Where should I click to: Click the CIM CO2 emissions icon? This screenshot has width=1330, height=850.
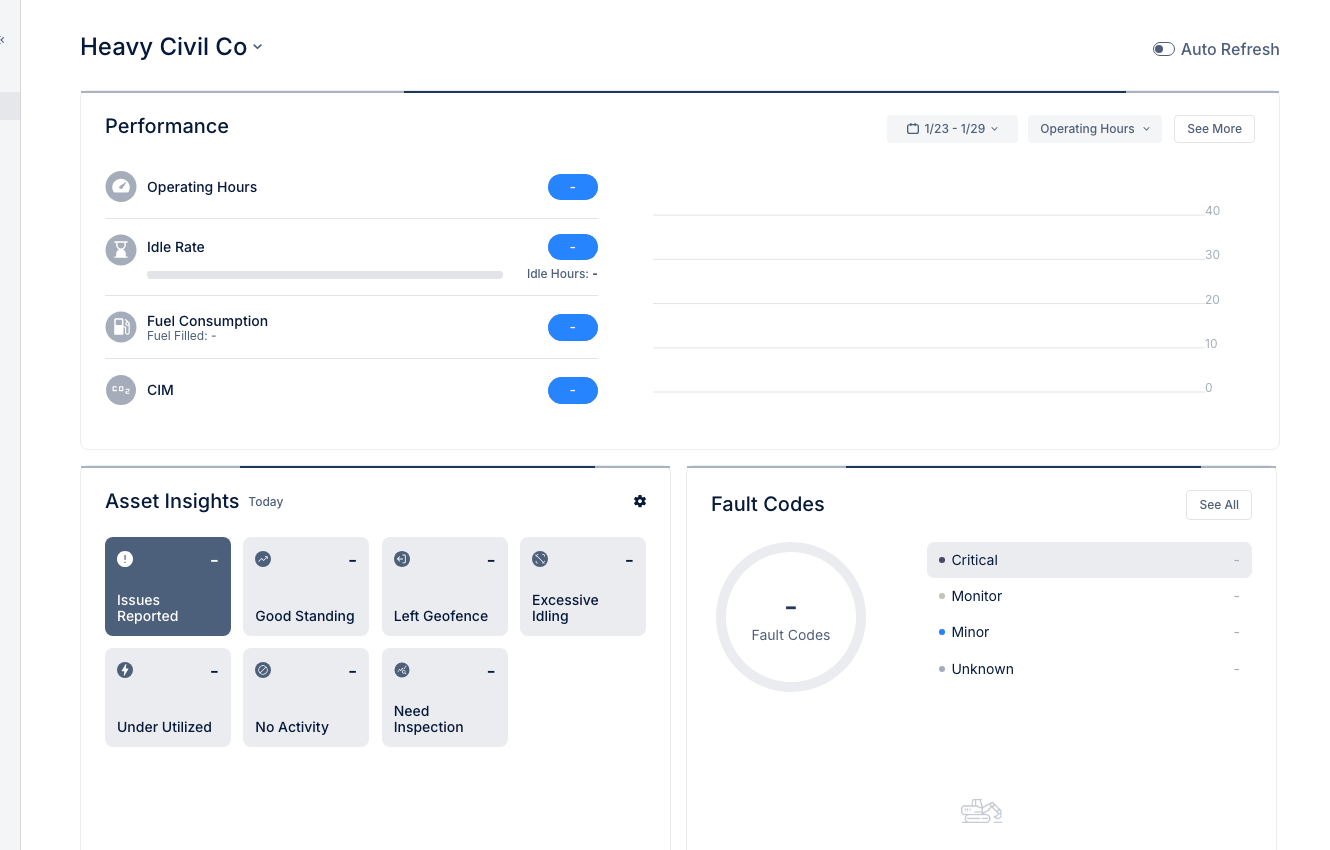[x=121, y=390]
